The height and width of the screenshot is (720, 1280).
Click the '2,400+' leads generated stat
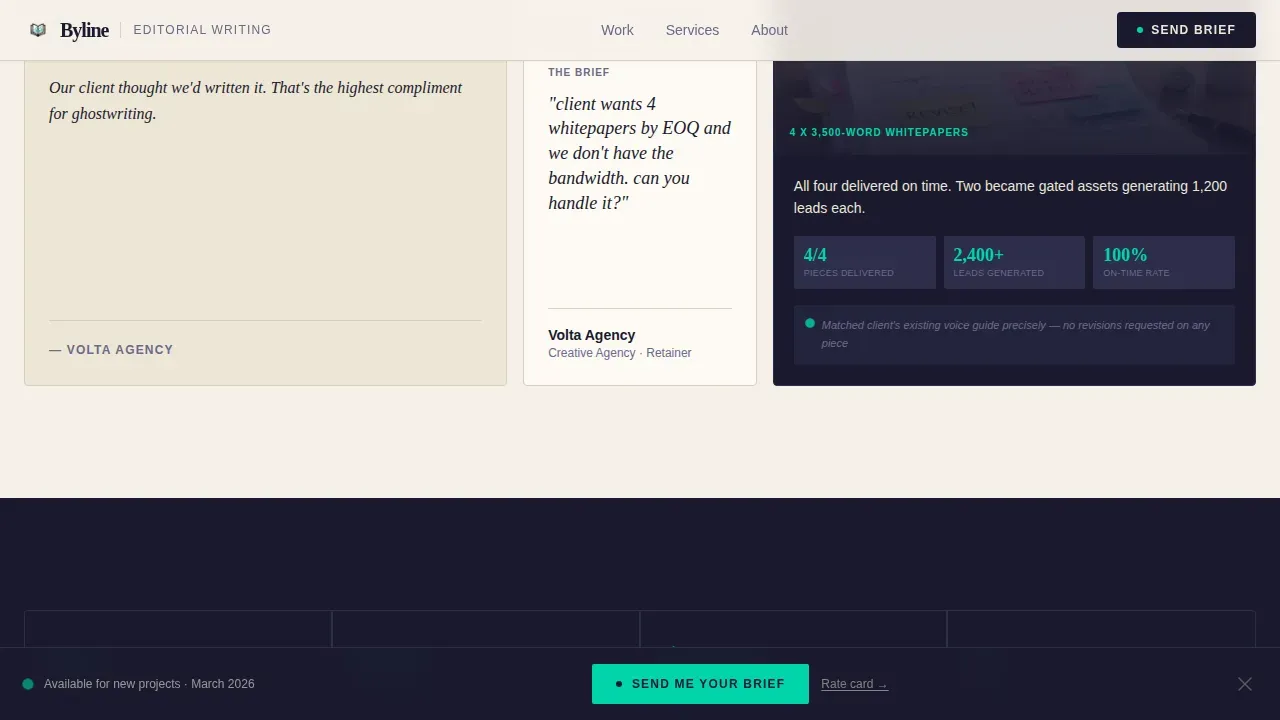[1014, 262]
